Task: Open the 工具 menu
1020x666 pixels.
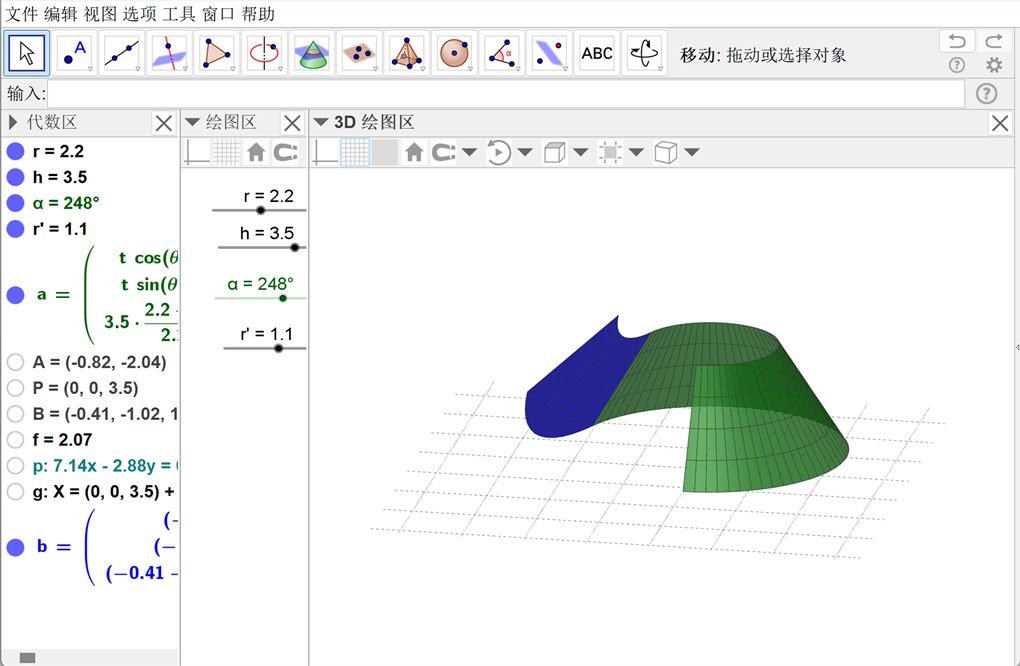Action: click(x=179, y=14)
